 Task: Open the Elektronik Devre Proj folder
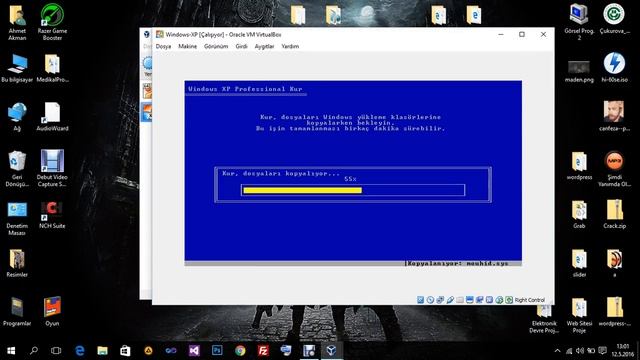[544, 318]
